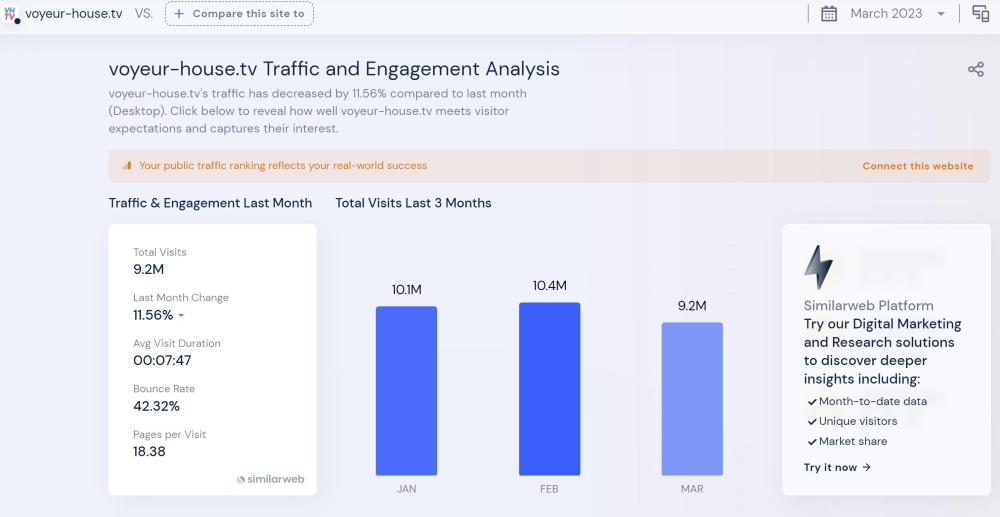
Task: Follow the Try it now link
Action: pos(837,467)
